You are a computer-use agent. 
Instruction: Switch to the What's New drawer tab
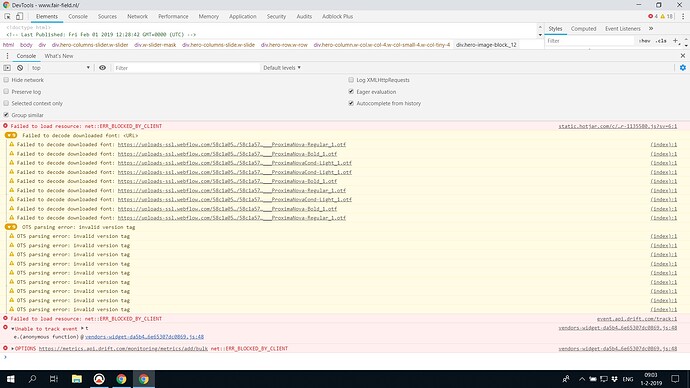tap(59, 56)
